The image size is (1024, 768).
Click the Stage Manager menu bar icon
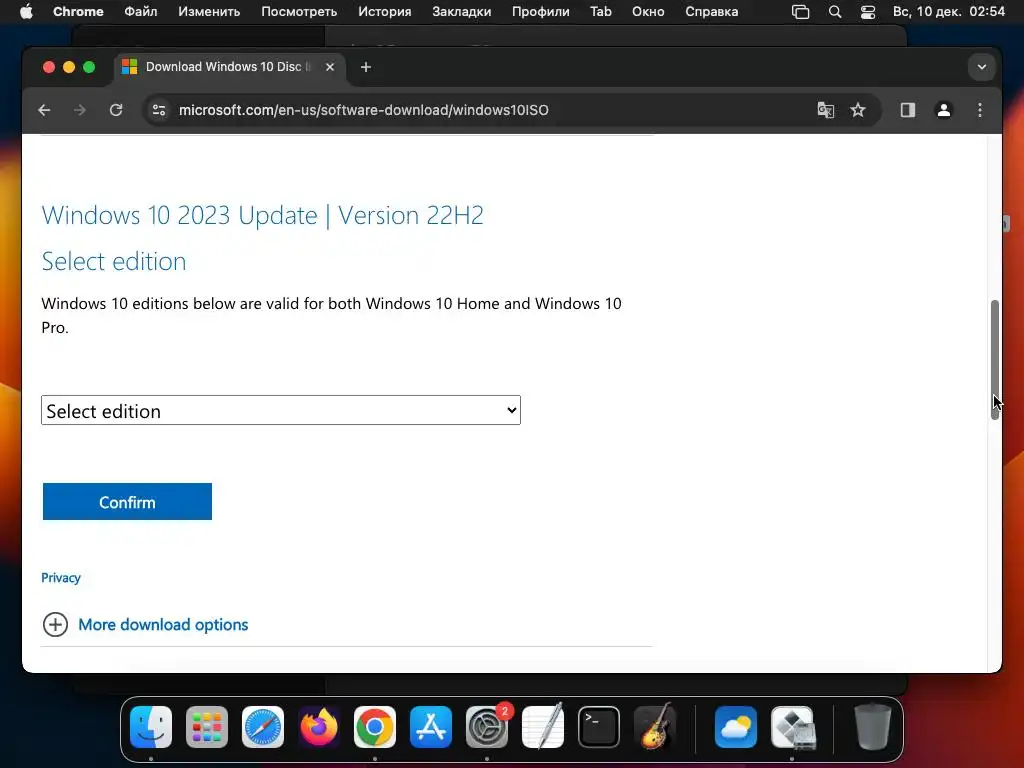tap(801, 12)
